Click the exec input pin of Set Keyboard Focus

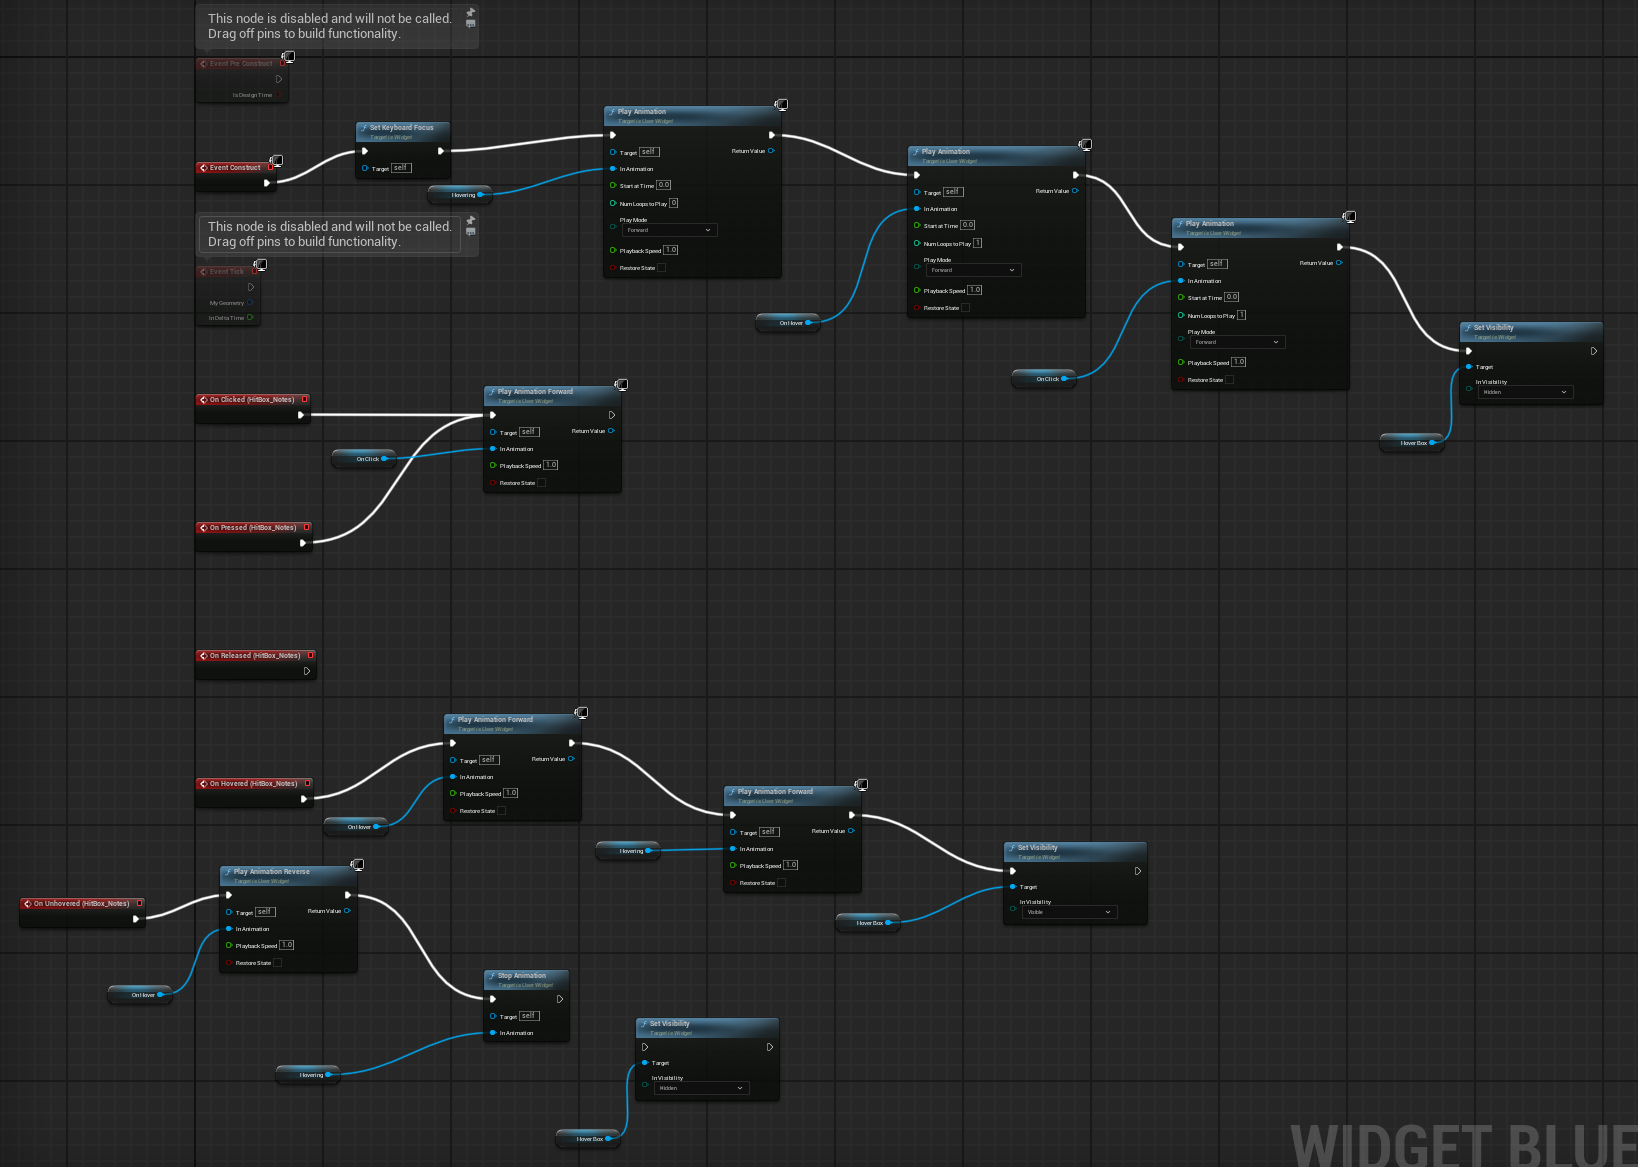[364, 151]
